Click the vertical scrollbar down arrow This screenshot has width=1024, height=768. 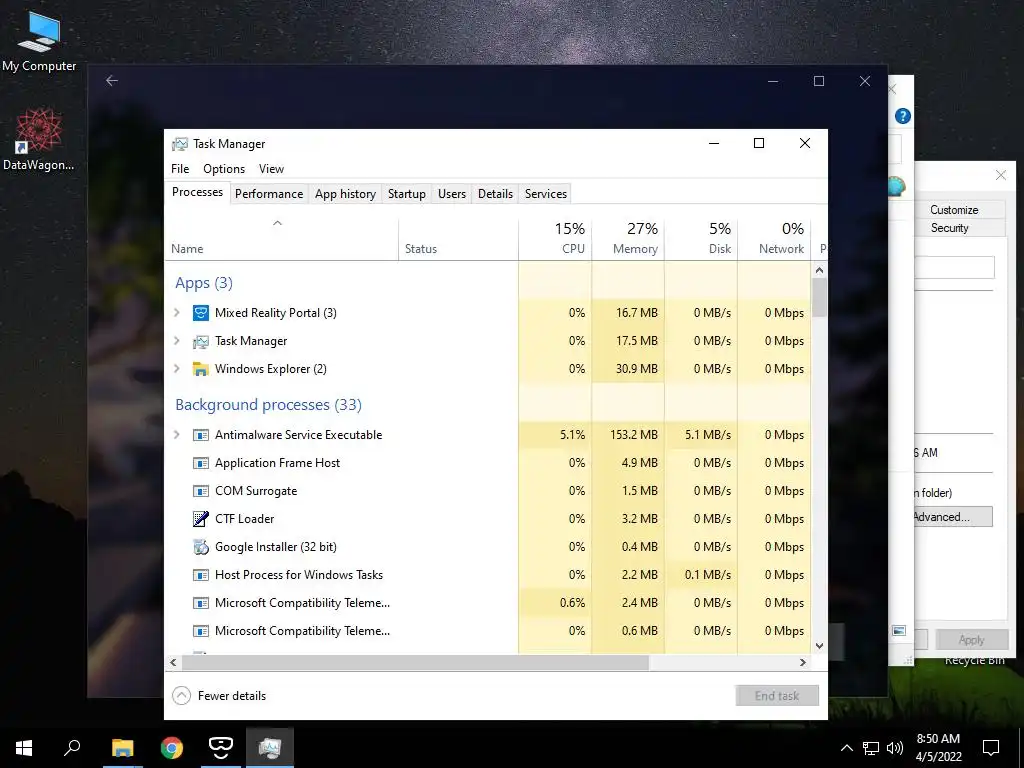tap(820, 646)
